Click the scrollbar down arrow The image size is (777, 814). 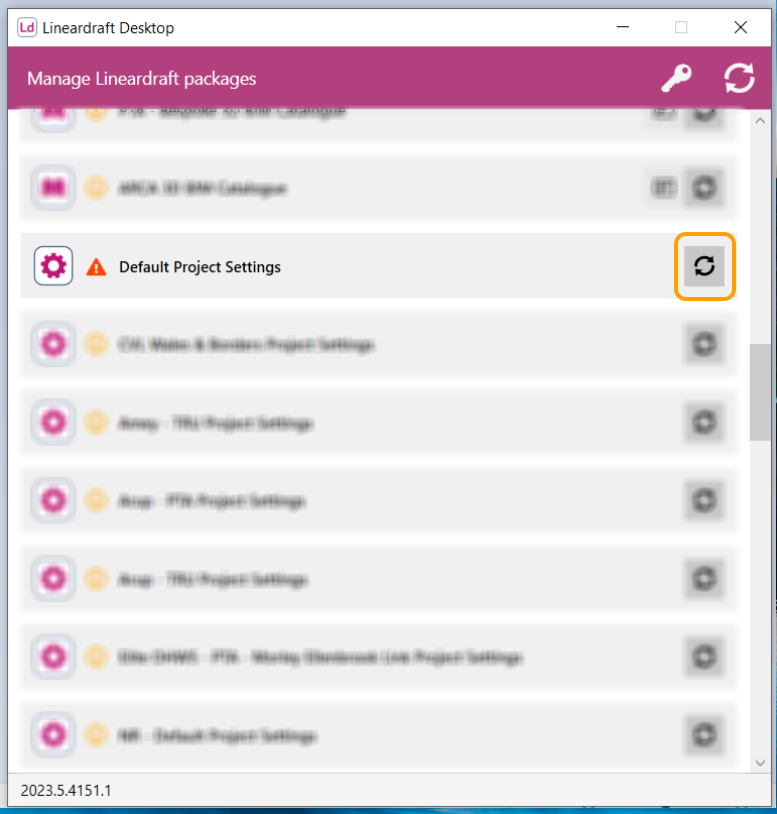(760, 763)
